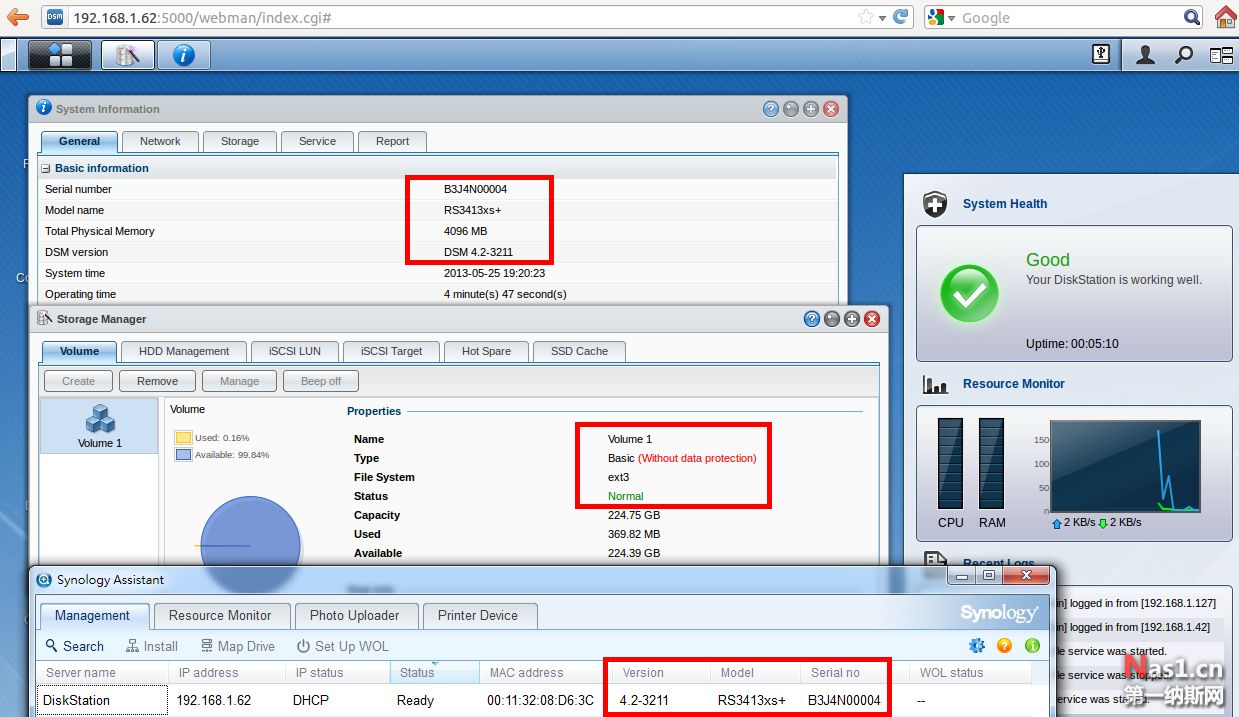
Task: Open System Information from the DSM taskbar
Action: tap(183, 55)
